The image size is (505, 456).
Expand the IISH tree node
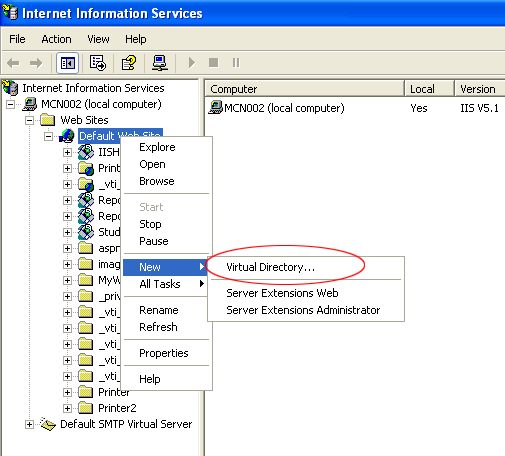click(67, 152)
